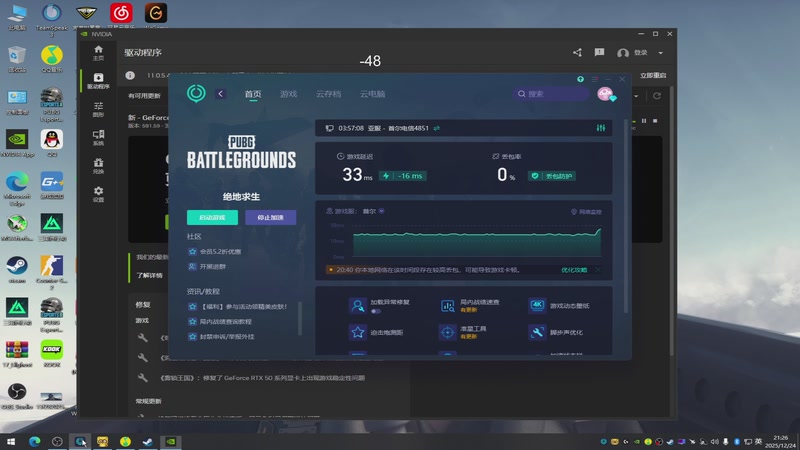Open the 封禁申诉/举报外挂 article
The height and width of the screenshot is (450, 800).
(221, 337)
